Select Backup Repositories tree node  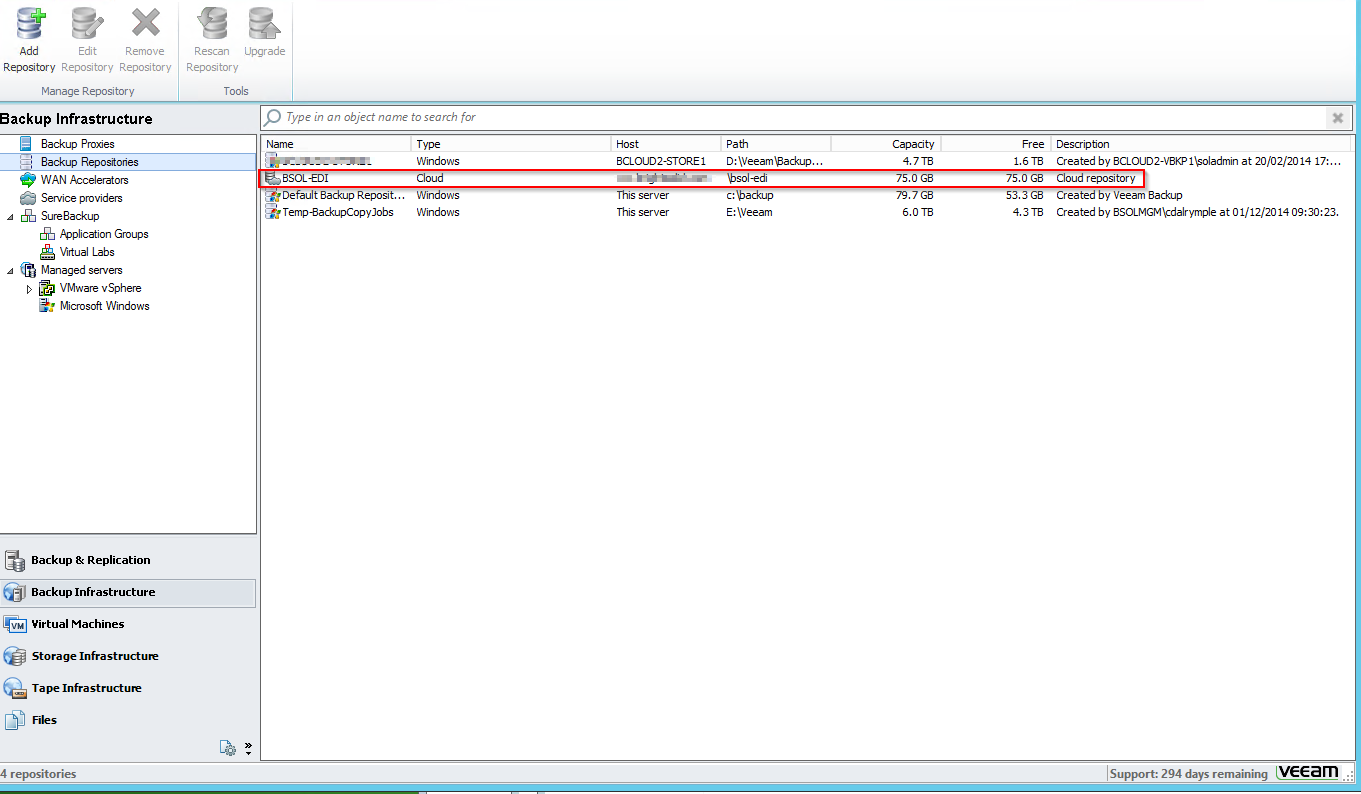[x=89, y=162]
